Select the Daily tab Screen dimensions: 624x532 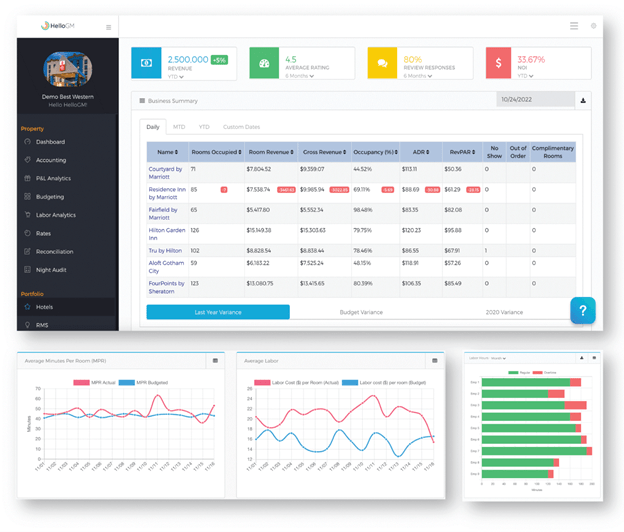tap(153, 127)
